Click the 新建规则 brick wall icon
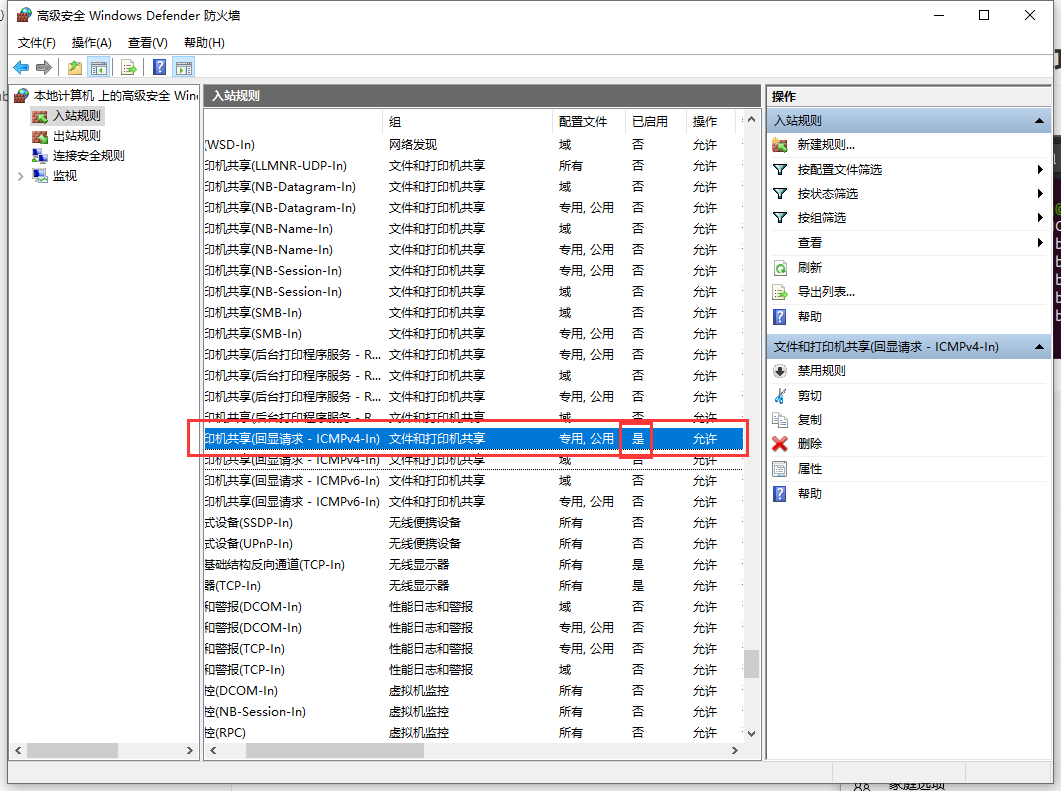This screenshot has height=791, width=1061. (780, 145)
